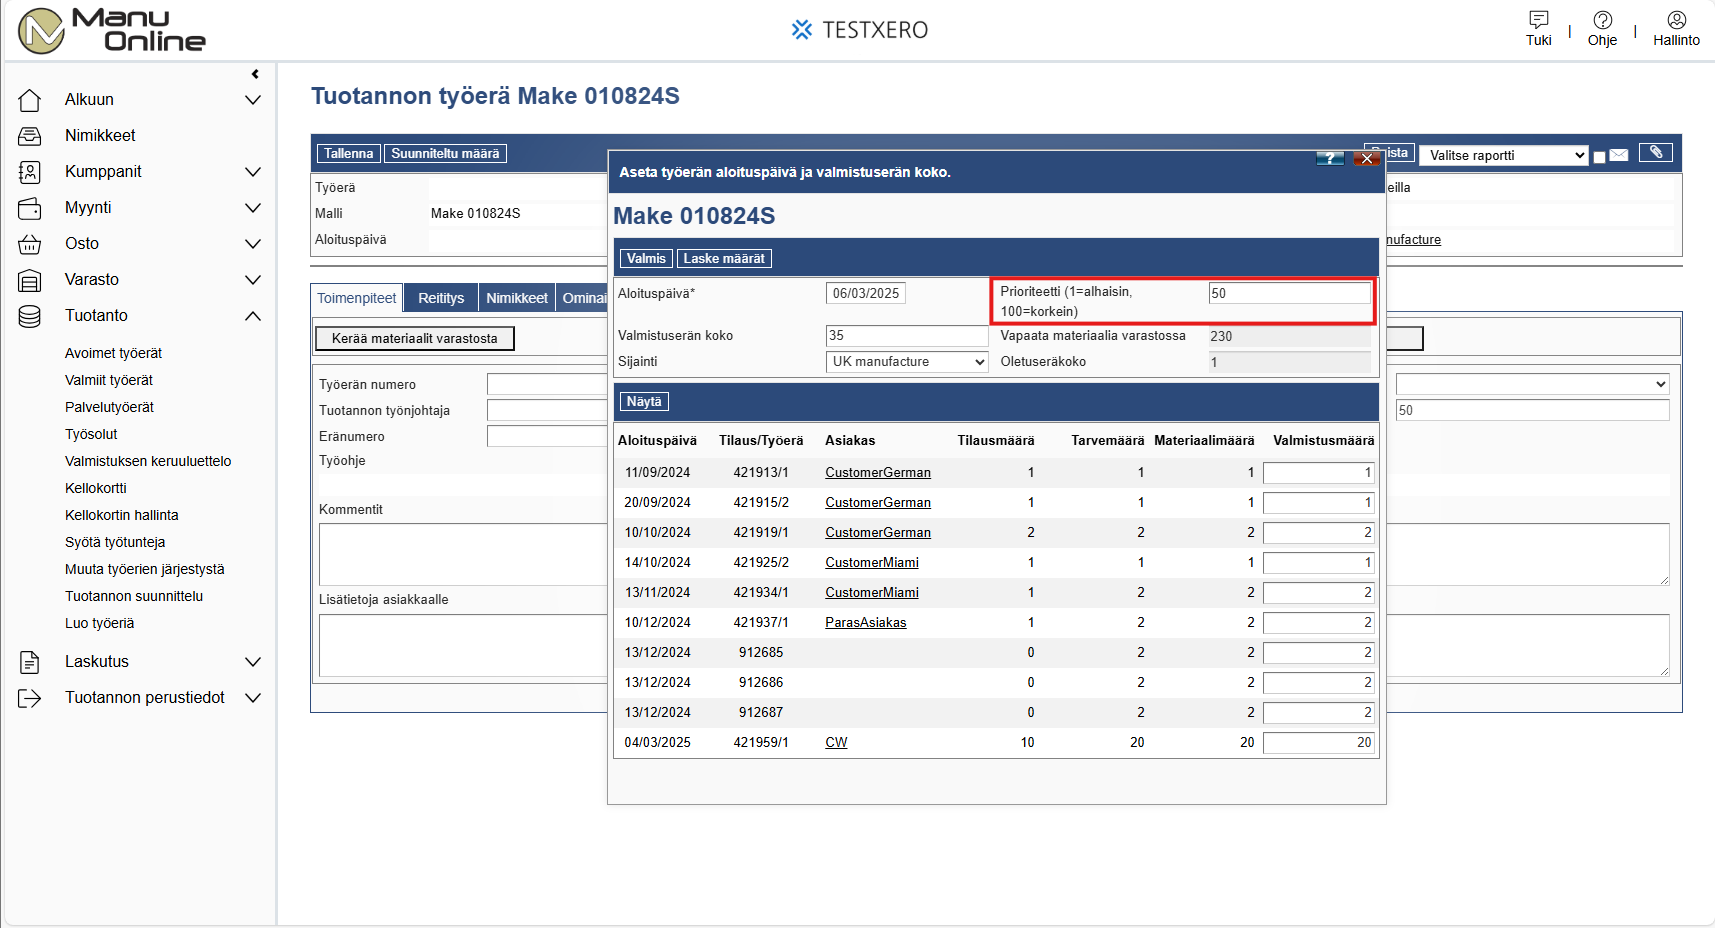This screenshot has height=928, width=1715.
Task: Click the Tuotannon perustiedot arrow icon
Action: 30,698
